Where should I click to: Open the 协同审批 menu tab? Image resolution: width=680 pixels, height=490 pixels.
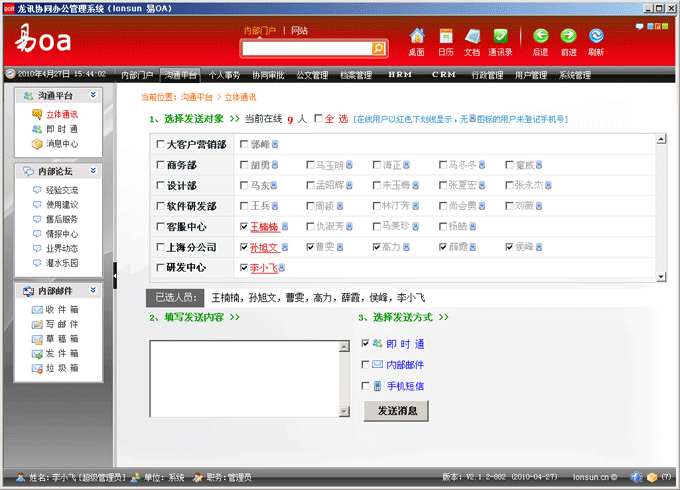(268, 75)
